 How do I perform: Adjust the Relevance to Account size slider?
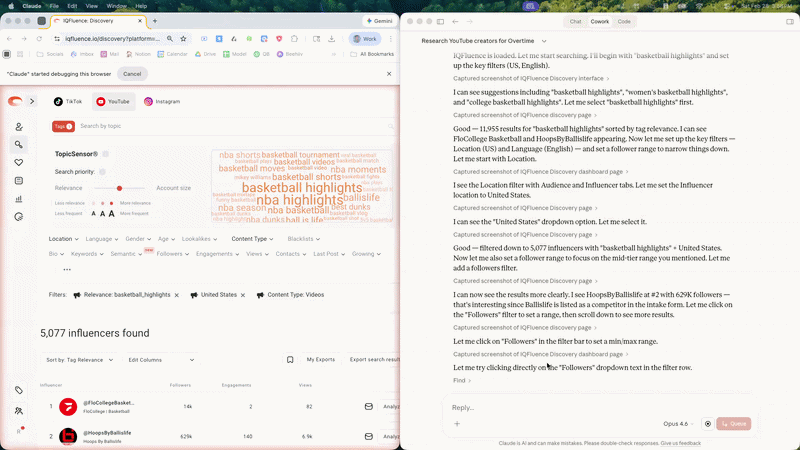(119, 188)
